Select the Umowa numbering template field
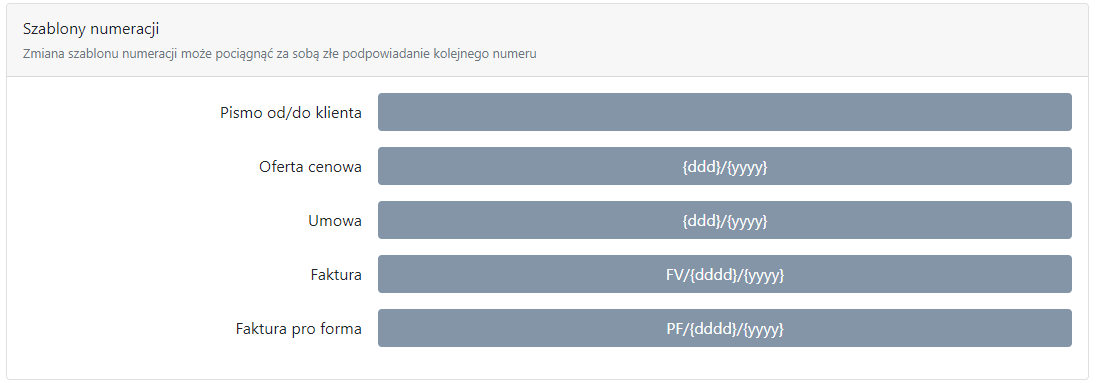 click(725, 221)
